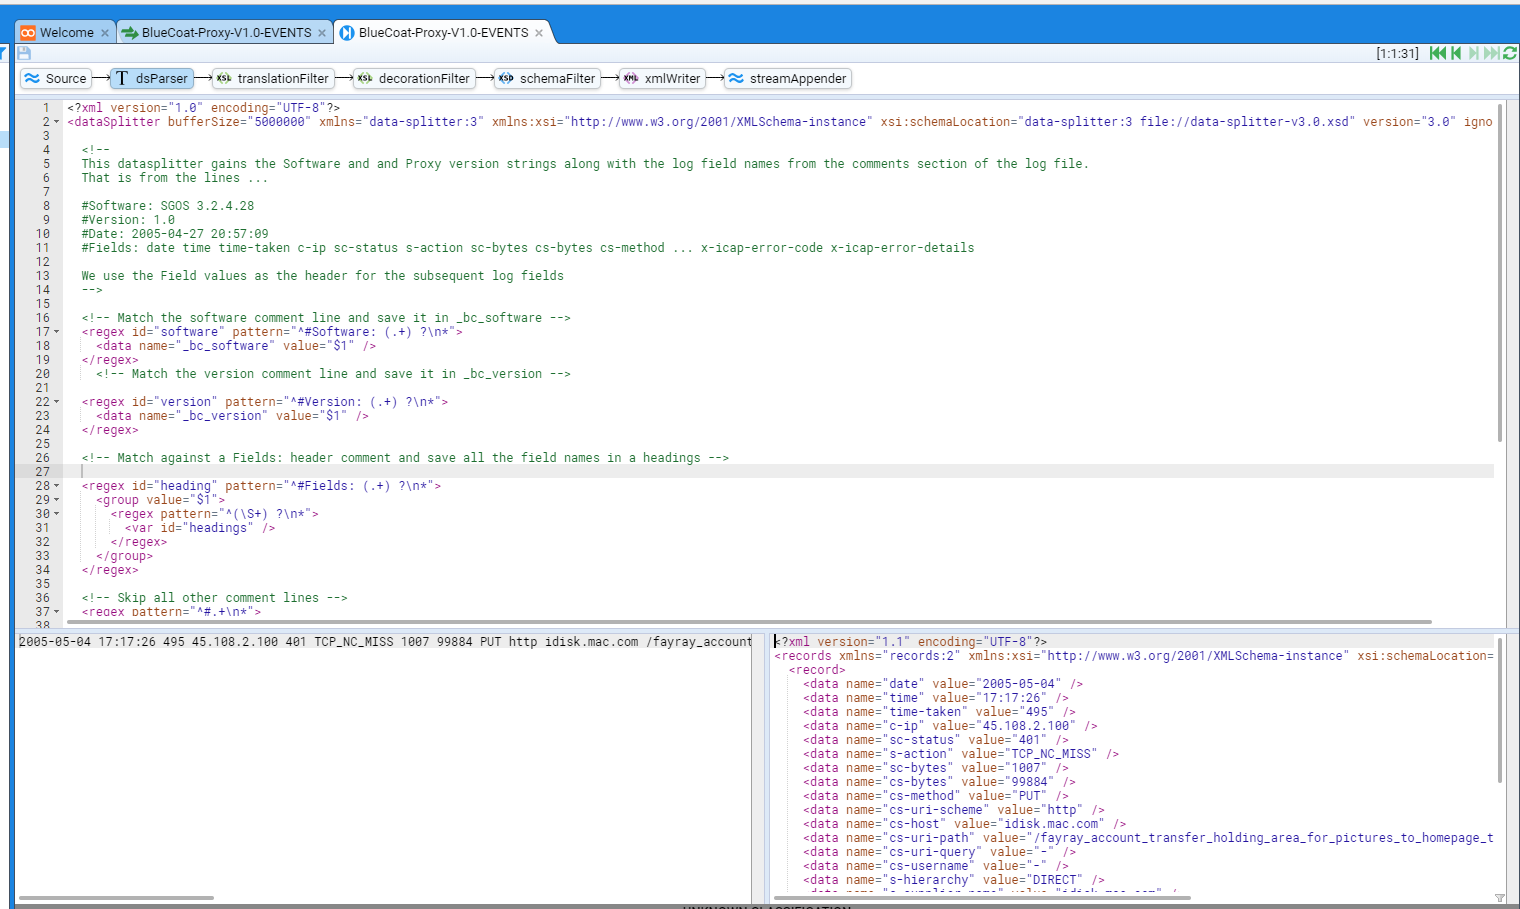
Task: Collapse the fold arrow at line 17
Action: pyautogui.click(x=56, y=332)
